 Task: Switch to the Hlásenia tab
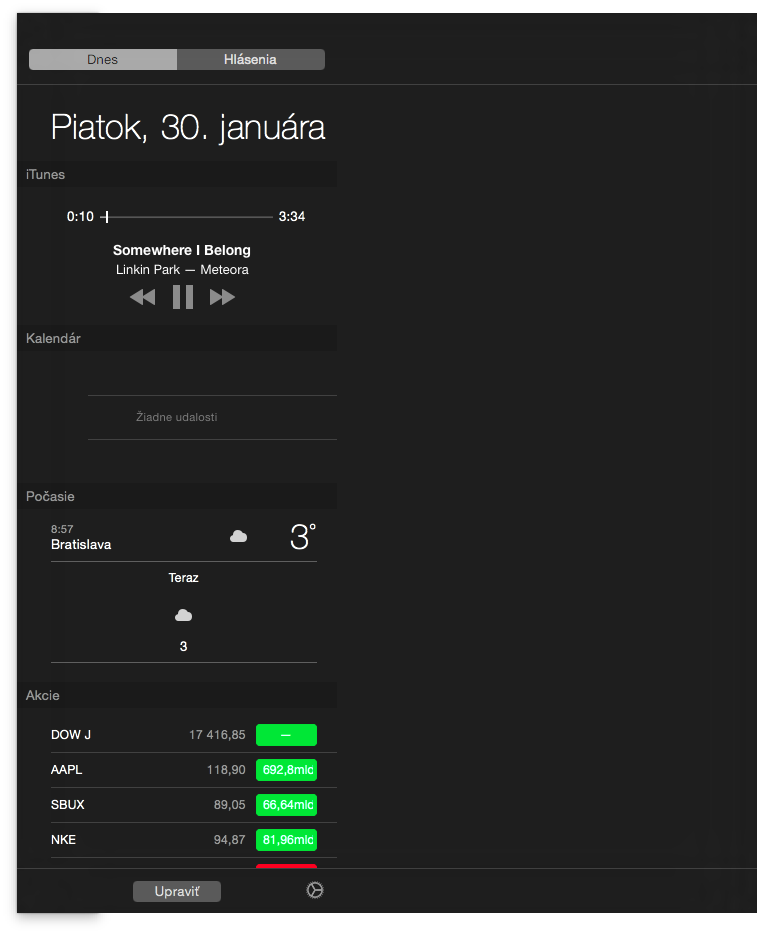[x=250, y=60]
